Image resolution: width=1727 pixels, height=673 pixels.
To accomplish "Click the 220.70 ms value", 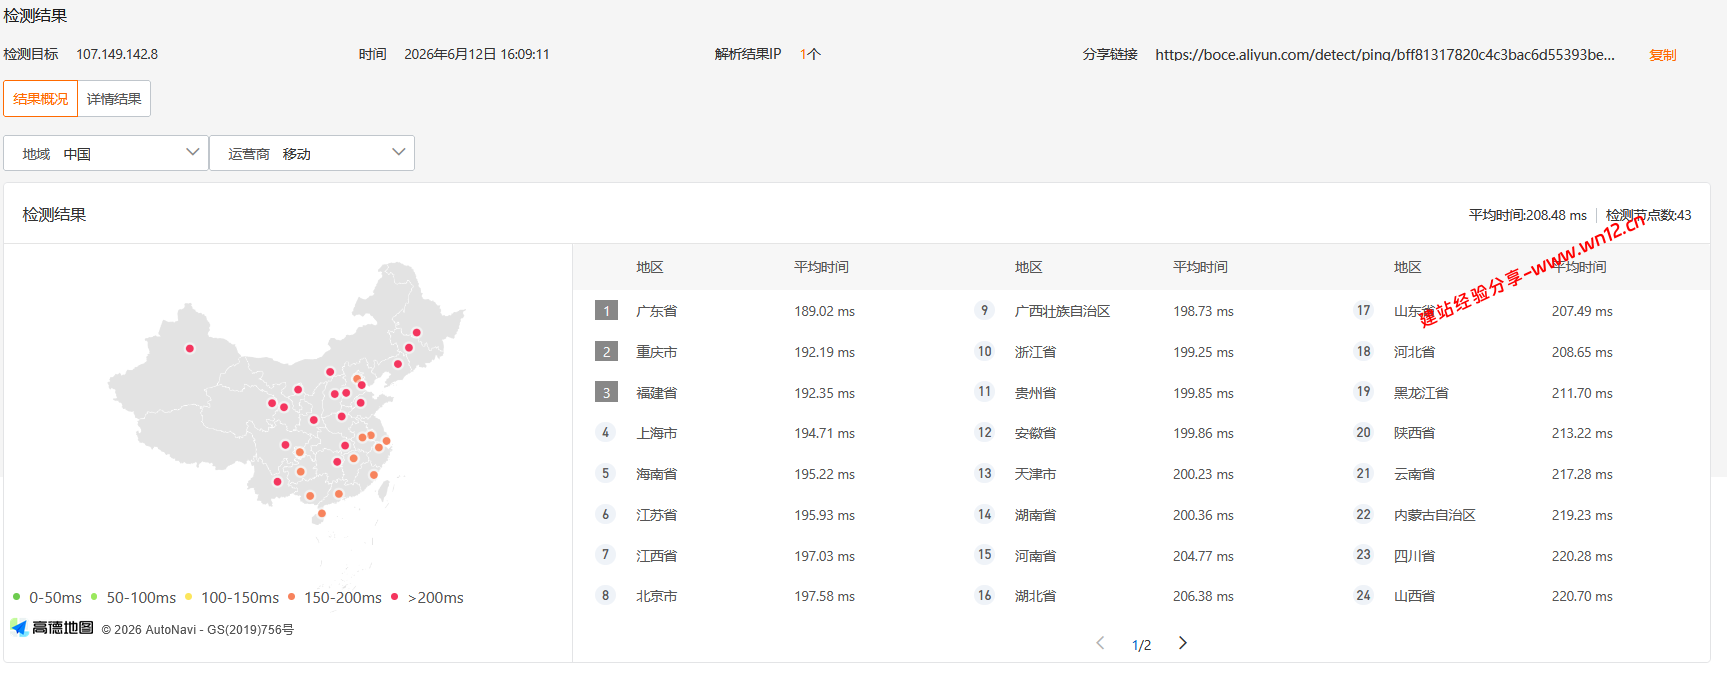I will coord(1582,596).
